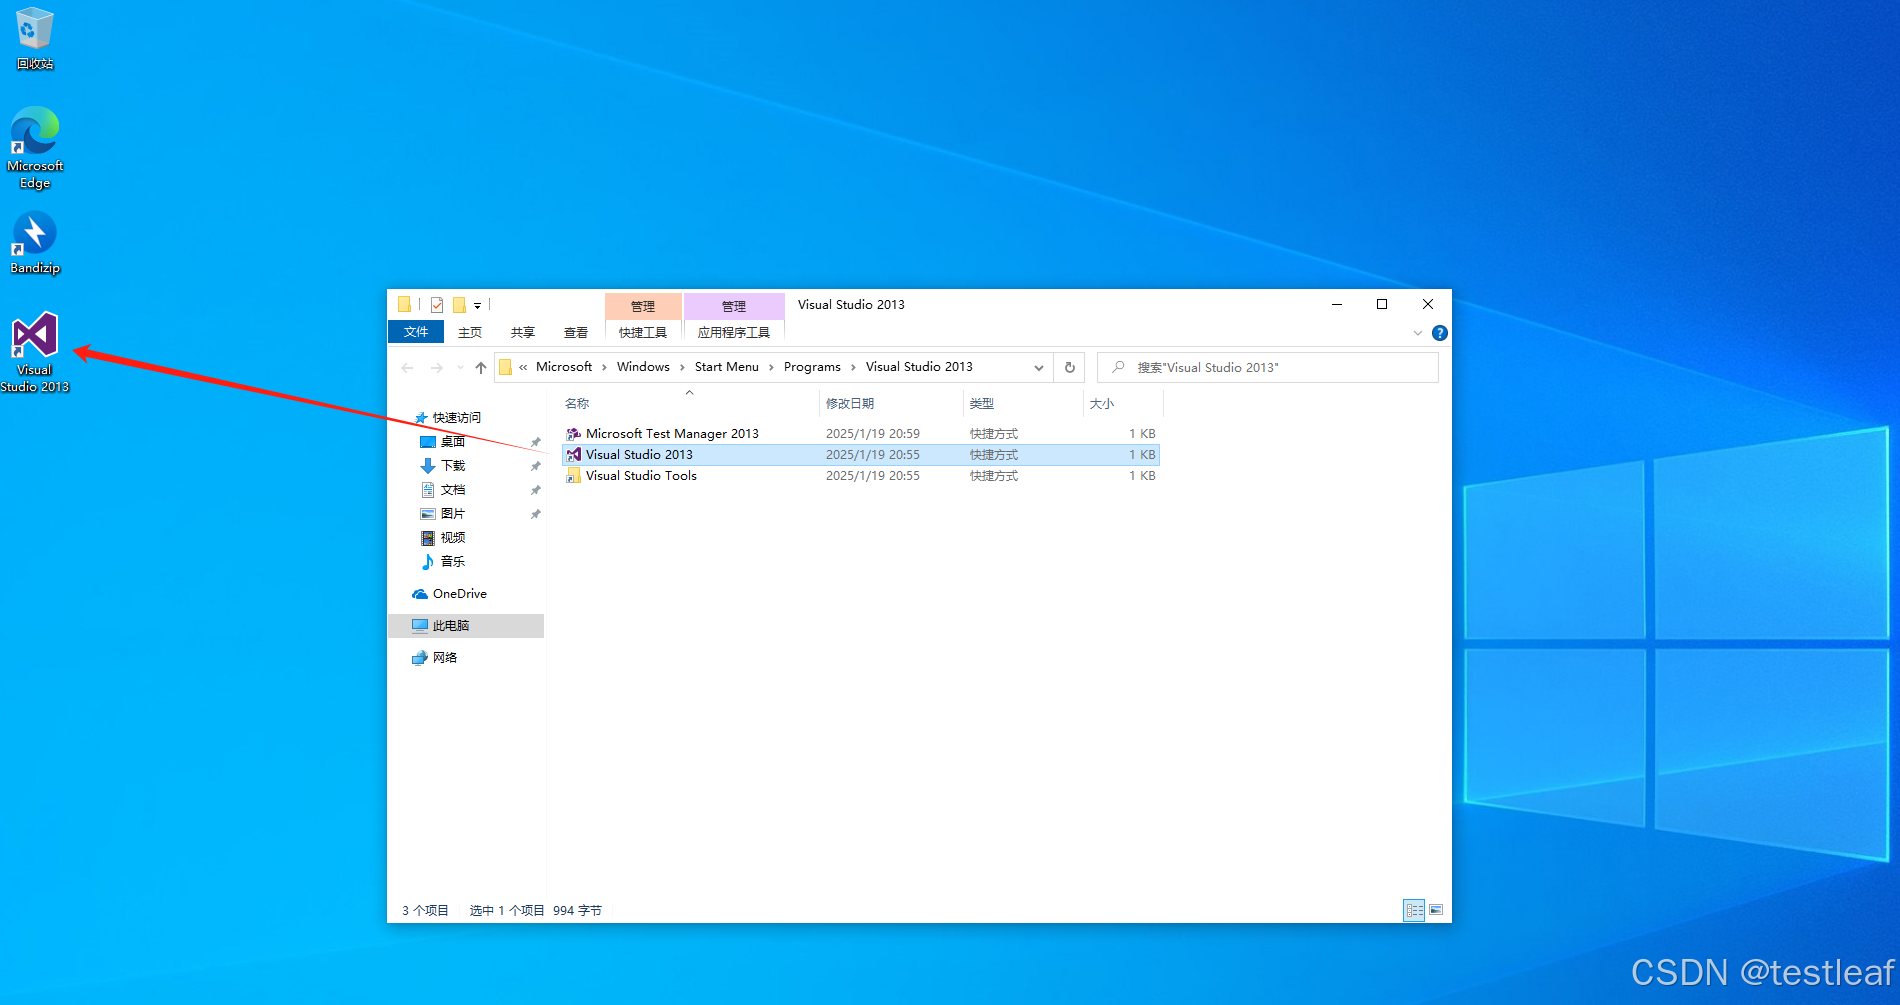Image resolution: width=1900 pixels, height=1005 pixels.
Task: Open the Customize Quick Access Toolbar dropdown
Action: click(x=477, y=306)
